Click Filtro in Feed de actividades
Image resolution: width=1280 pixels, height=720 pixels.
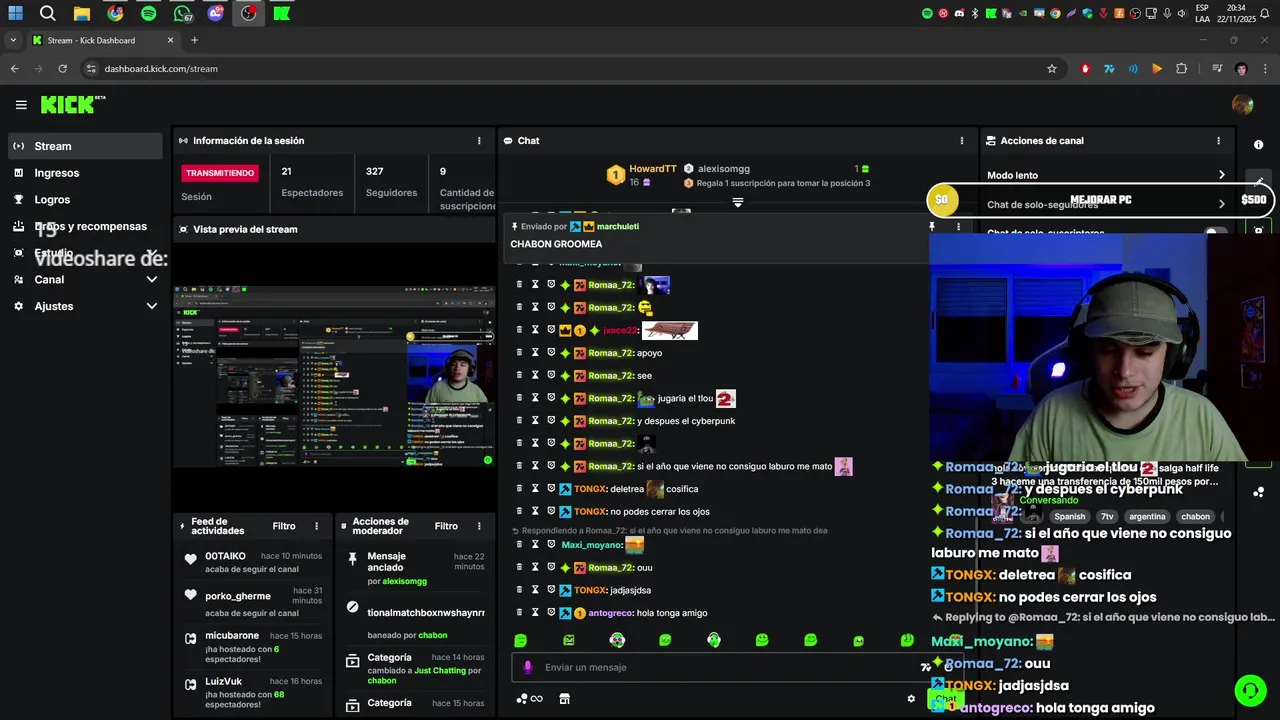pos(284,526)
